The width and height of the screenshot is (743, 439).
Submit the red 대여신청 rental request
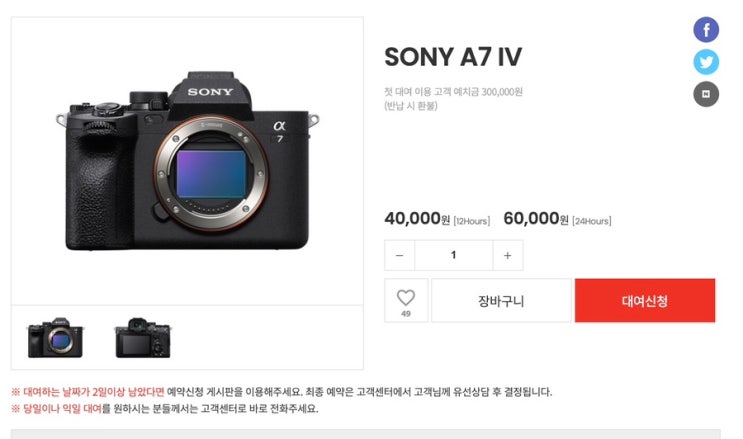(645, 301)
